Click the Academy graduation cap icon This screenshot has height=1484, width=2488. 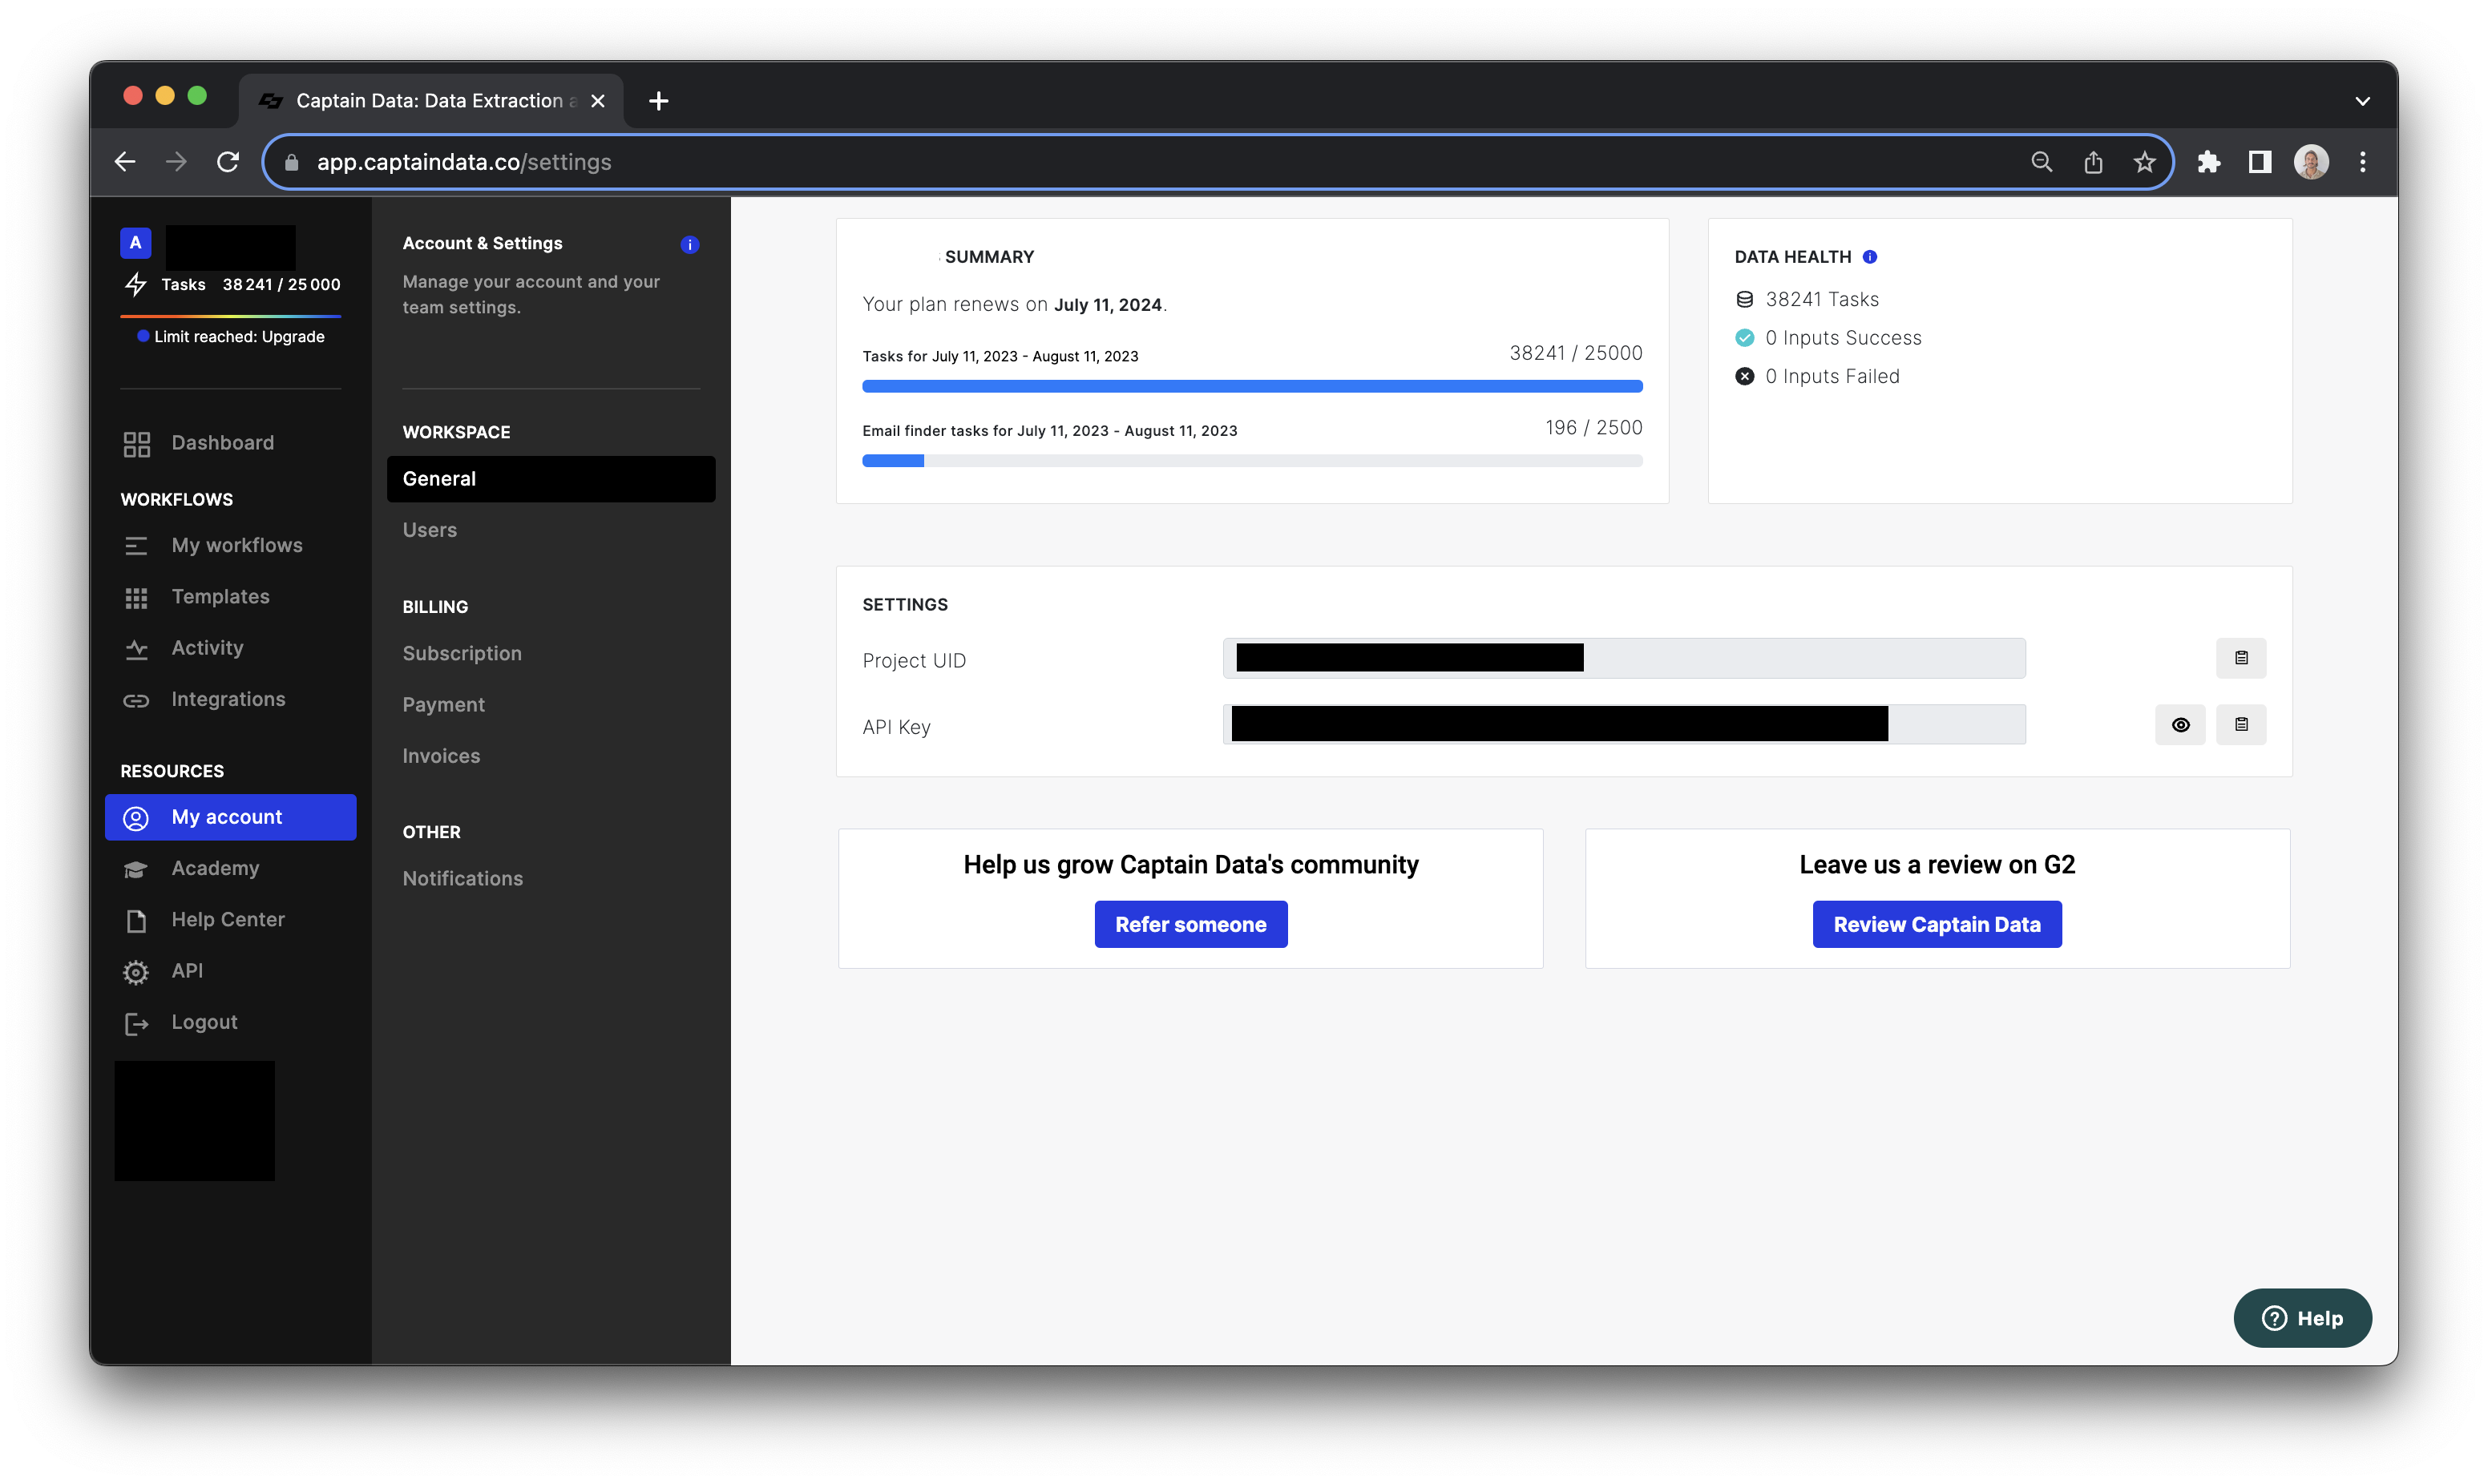tap(136, 869)
